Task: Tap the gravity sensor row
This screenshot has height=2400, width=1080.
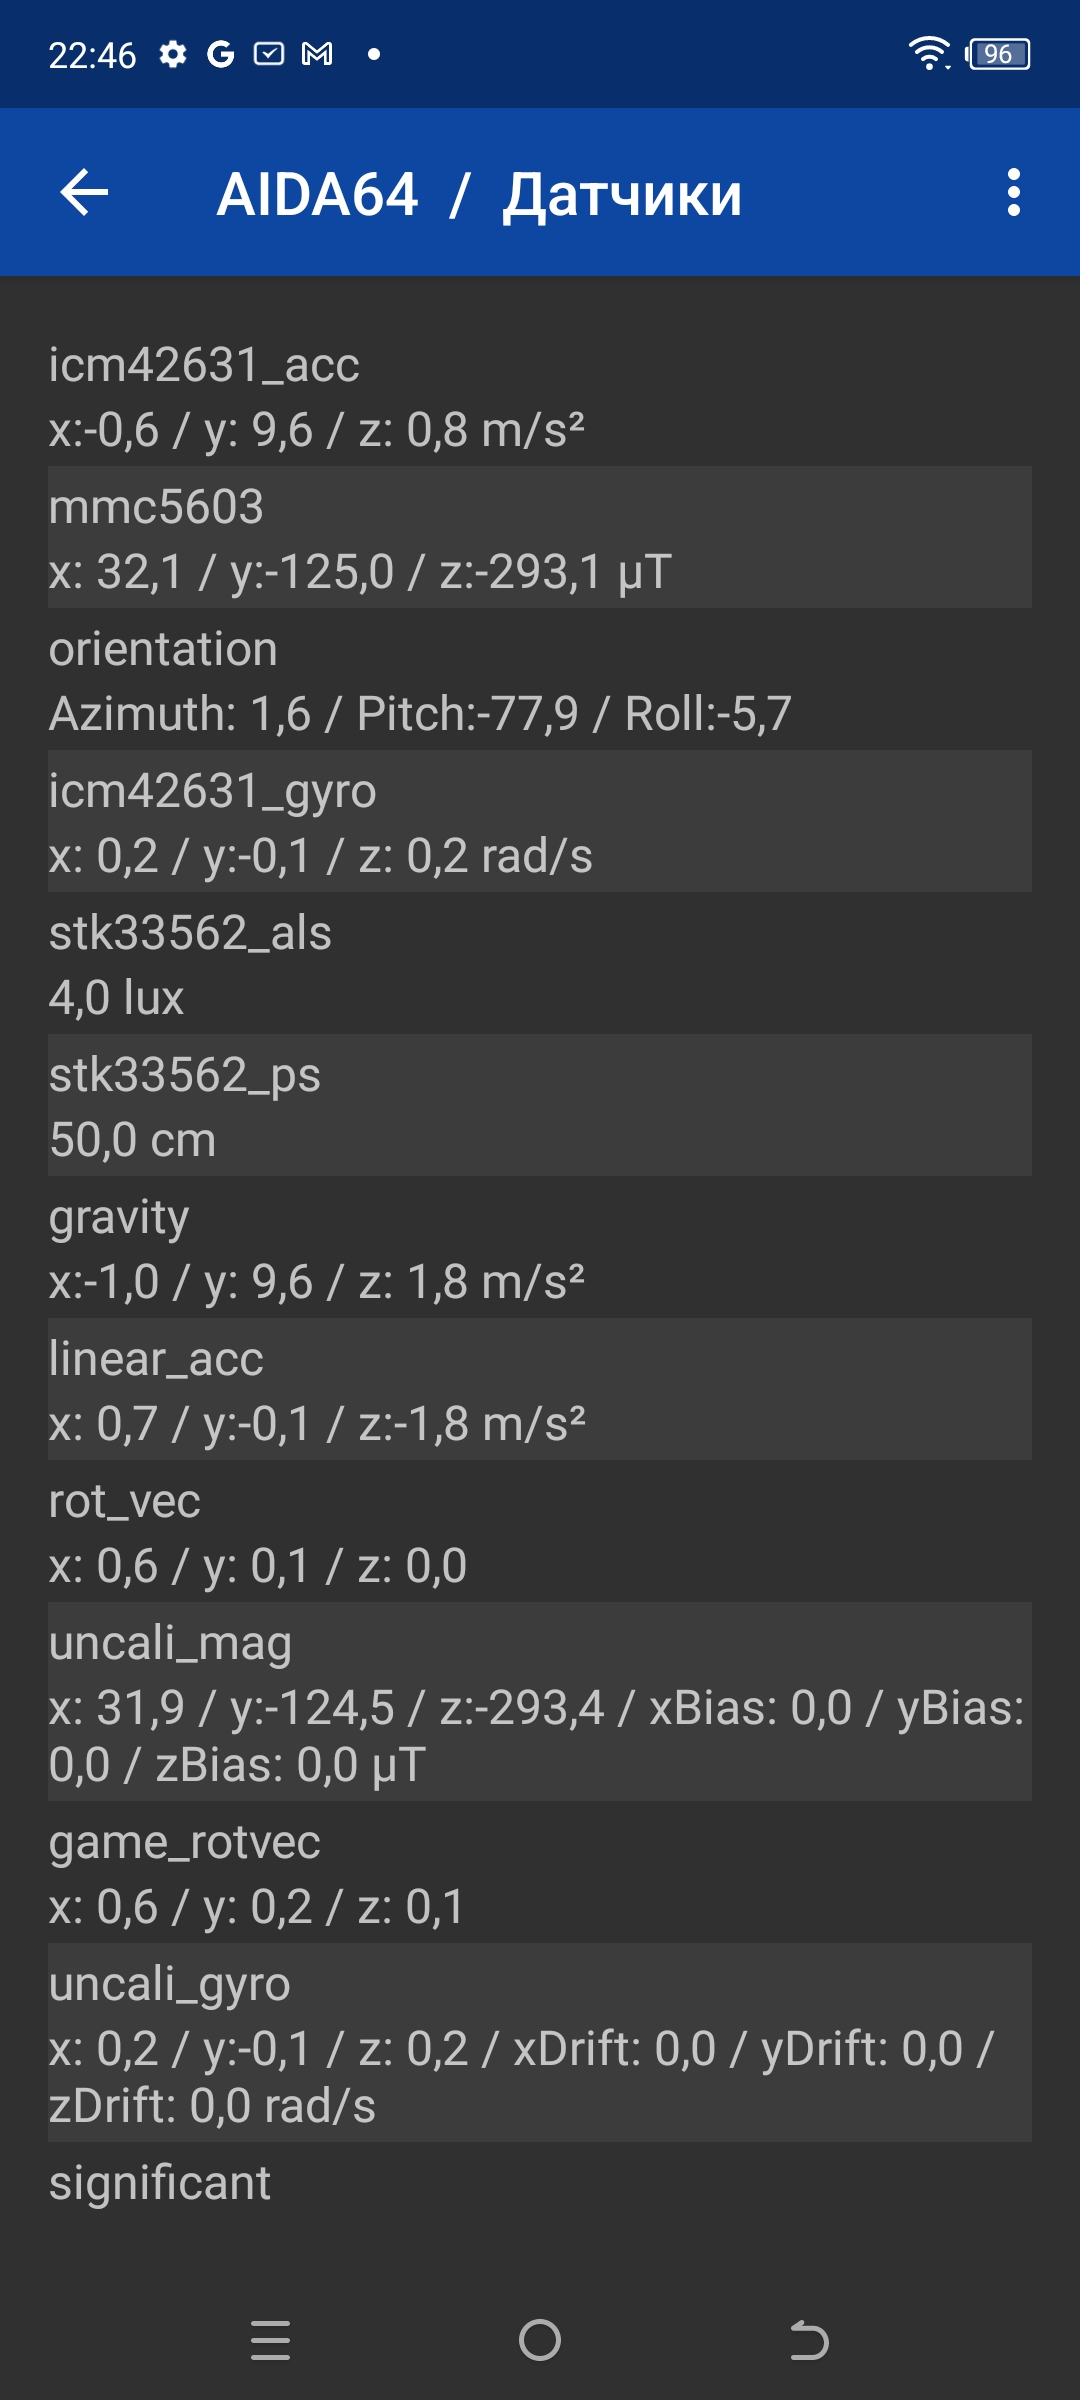Action: pos(540,1248)
